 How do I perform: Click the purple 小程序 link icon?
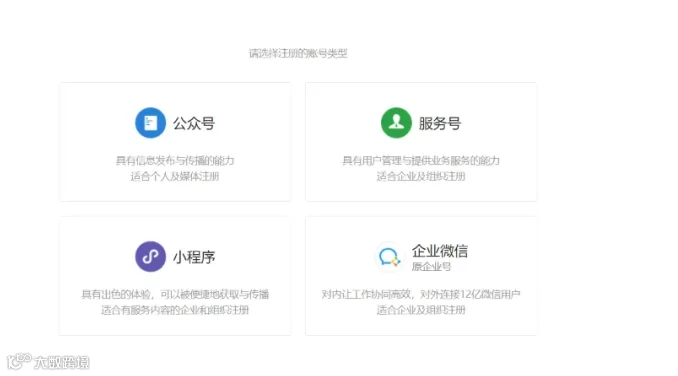(150, 257)
